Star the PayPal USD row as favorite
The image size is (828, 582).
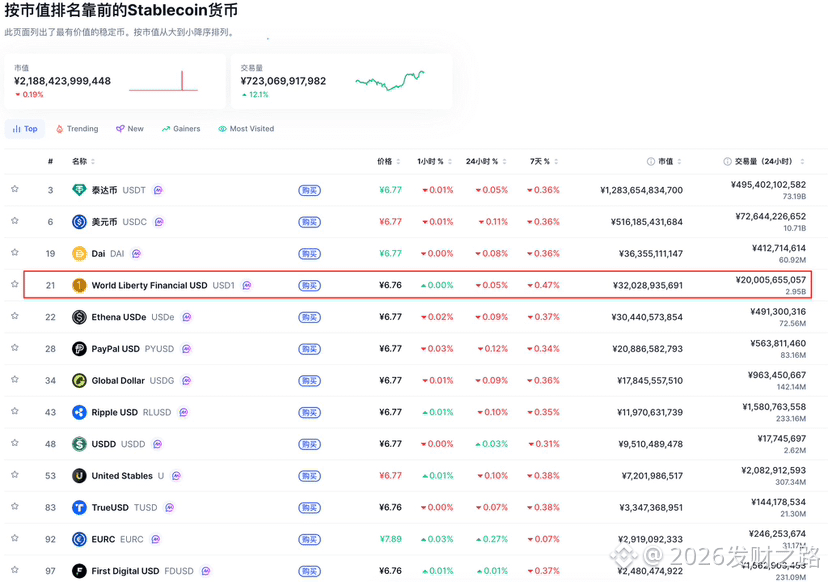tap(15, 348)
